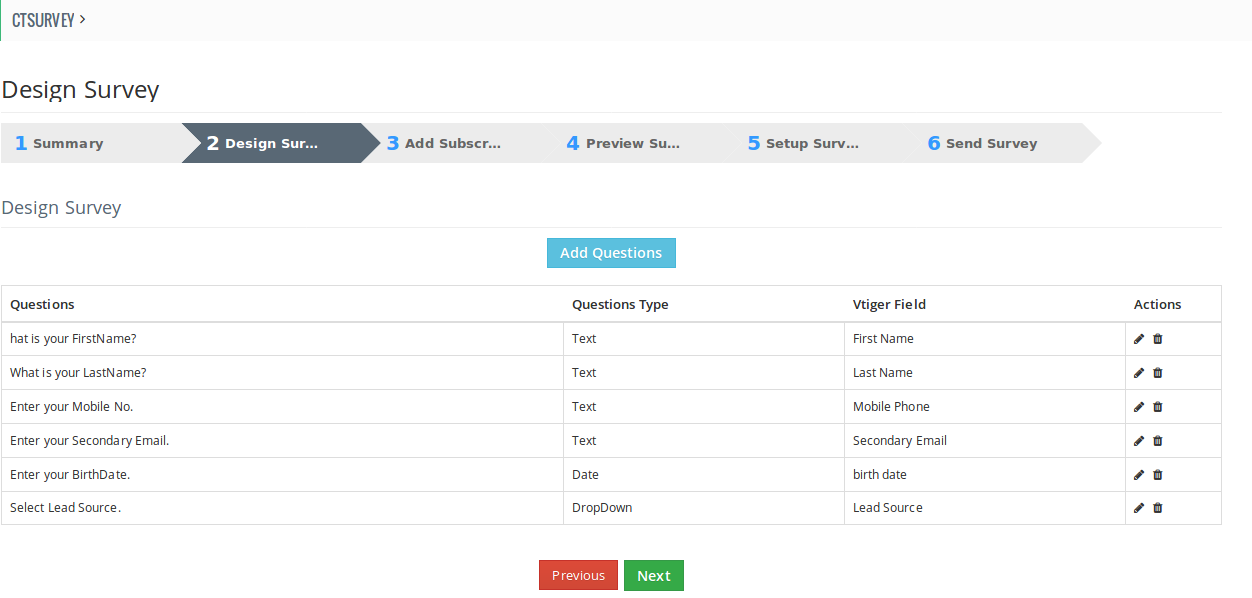Click the Add Questions button
The image size is (1252, 598).
[x=611, y=253]
